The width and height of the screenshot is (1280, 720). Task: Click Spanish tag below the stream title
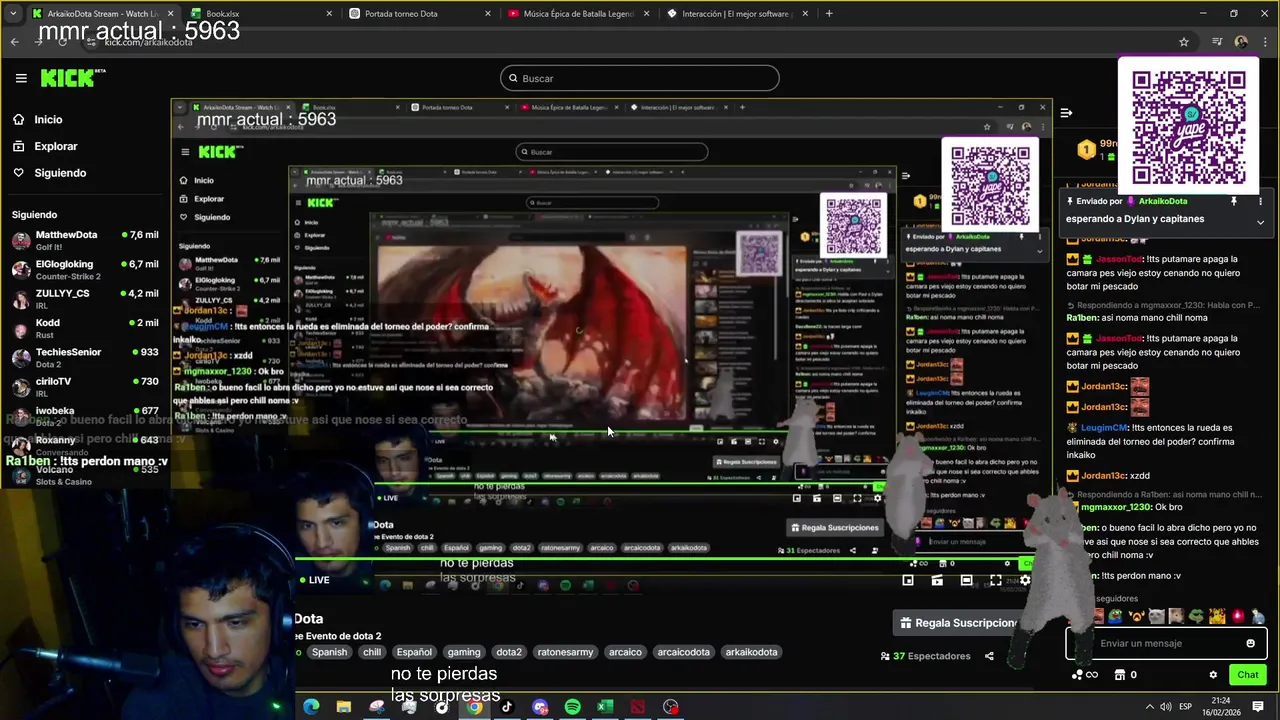point(329,652)
